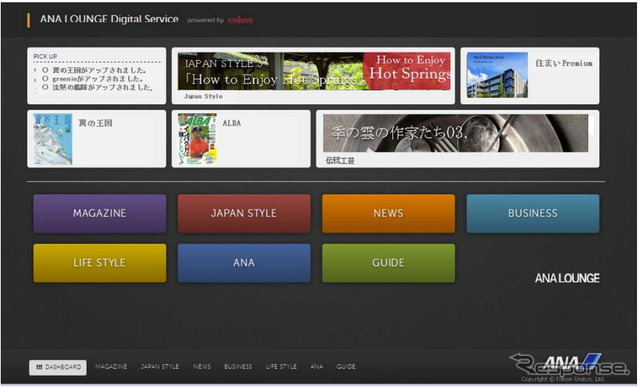Go to JAPAN STYLE in bottom navigation

click(x=160, y=367)
